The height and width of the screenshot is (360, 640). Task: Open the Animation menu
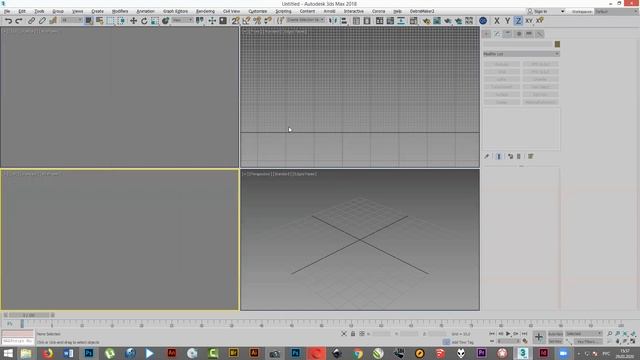[x=145, y=11]
